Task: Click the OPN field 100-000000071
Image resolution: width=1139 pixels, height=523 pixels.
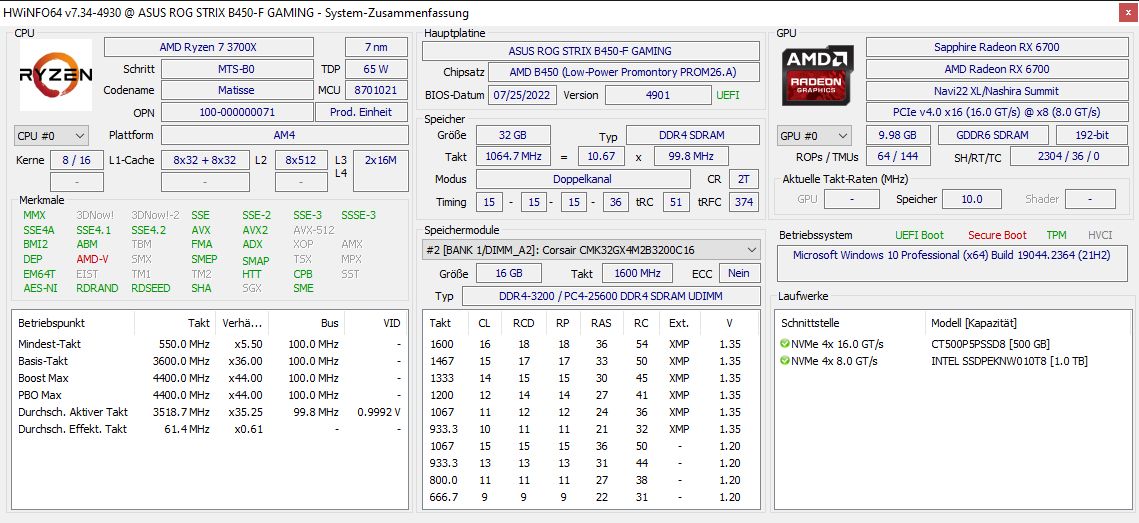Action: pyautogui.click(x=236, y=113)
